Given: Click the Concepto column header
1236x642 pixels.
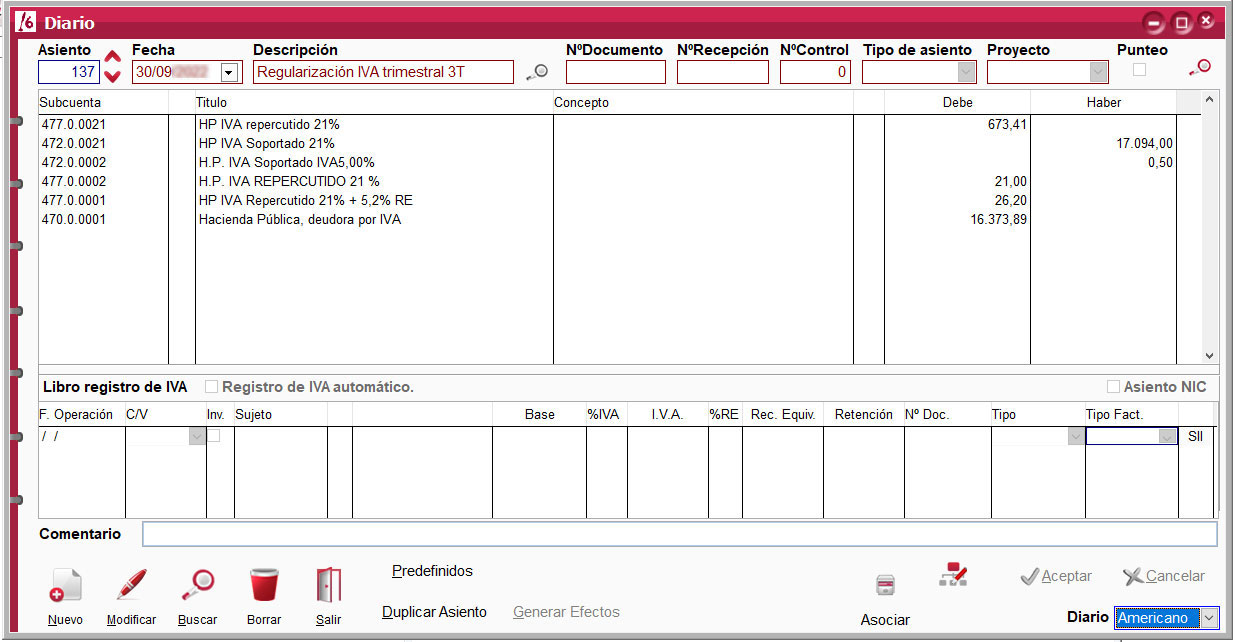Looking at the screenshot, I should pyautogui.click(x=703, y=103).
